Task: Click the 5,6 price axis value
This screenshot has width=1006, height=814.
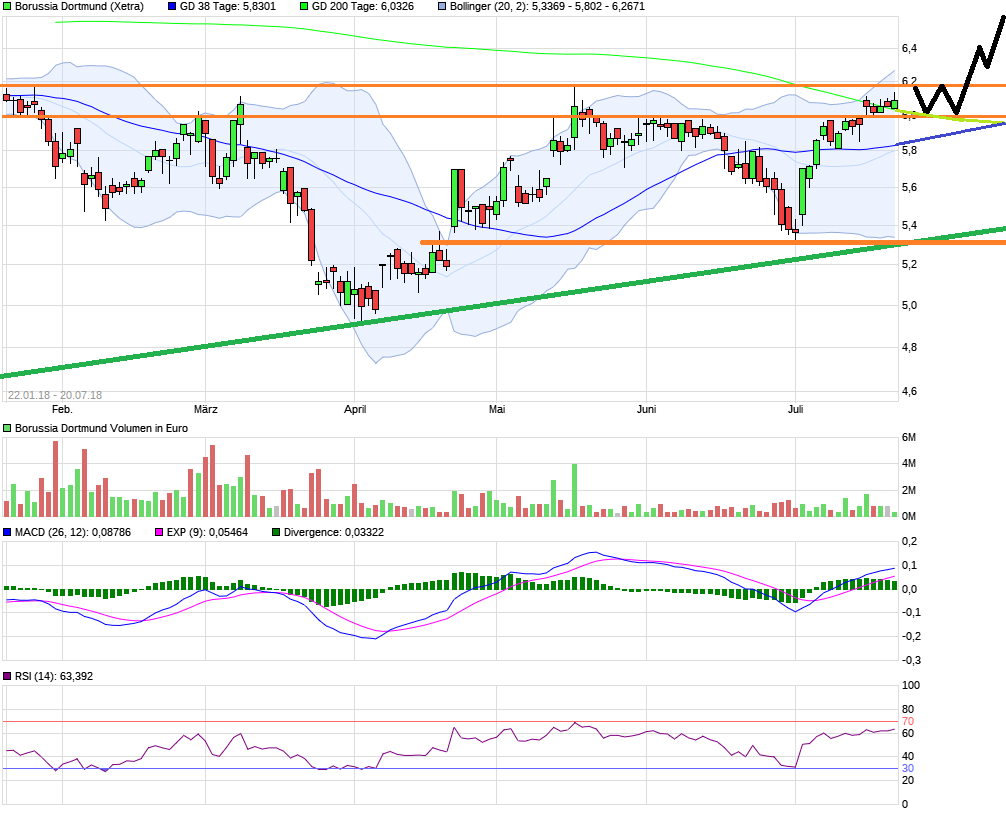Action: coord(909,187)
